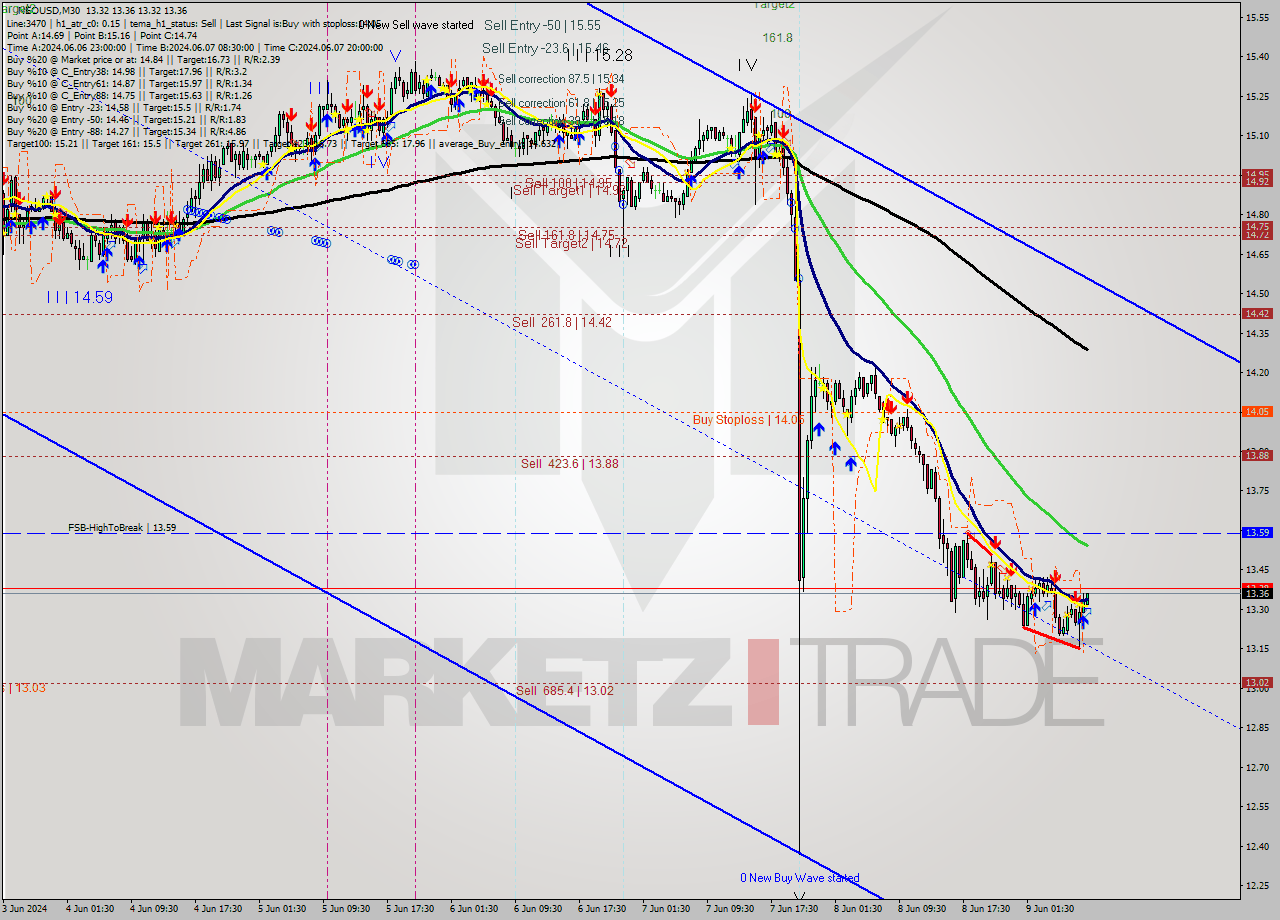Screen dimensions: 1280x920
Task: Click the 12.85 value on the price scale
Action: [1257, 727]
